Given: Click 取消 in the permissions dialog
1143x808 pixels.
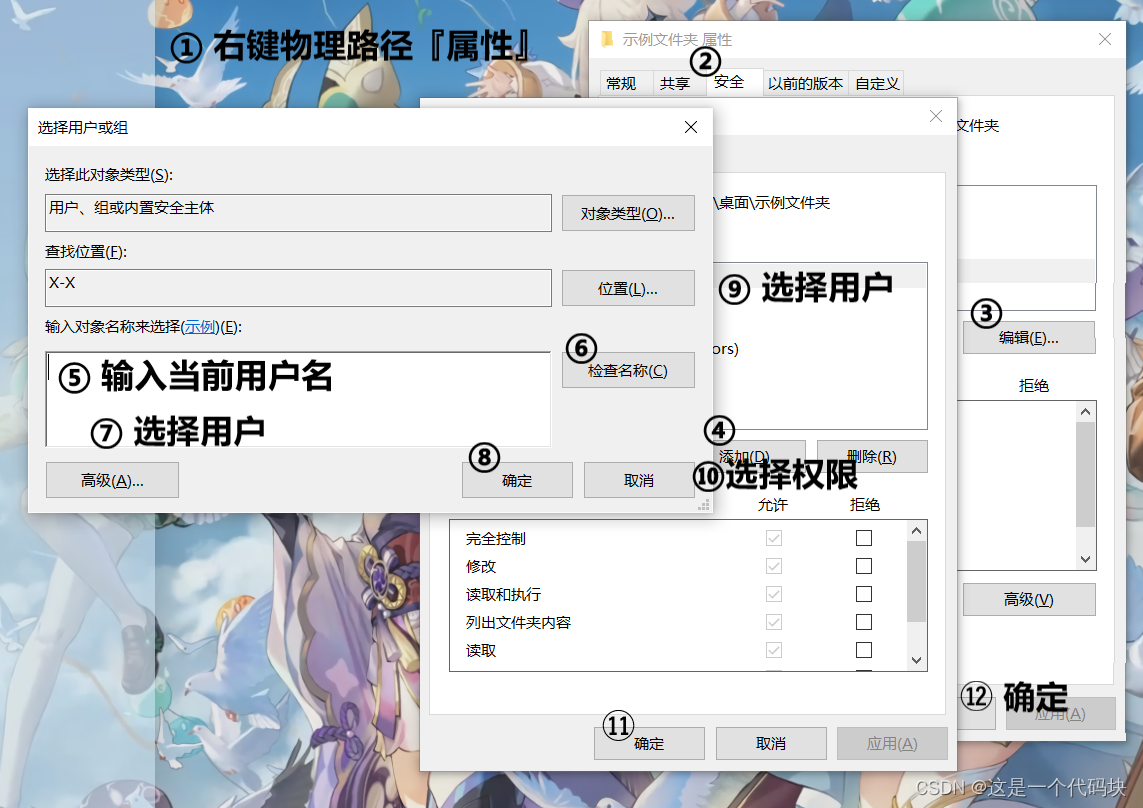Looking at the screenshot, I should tap(771, 743).
